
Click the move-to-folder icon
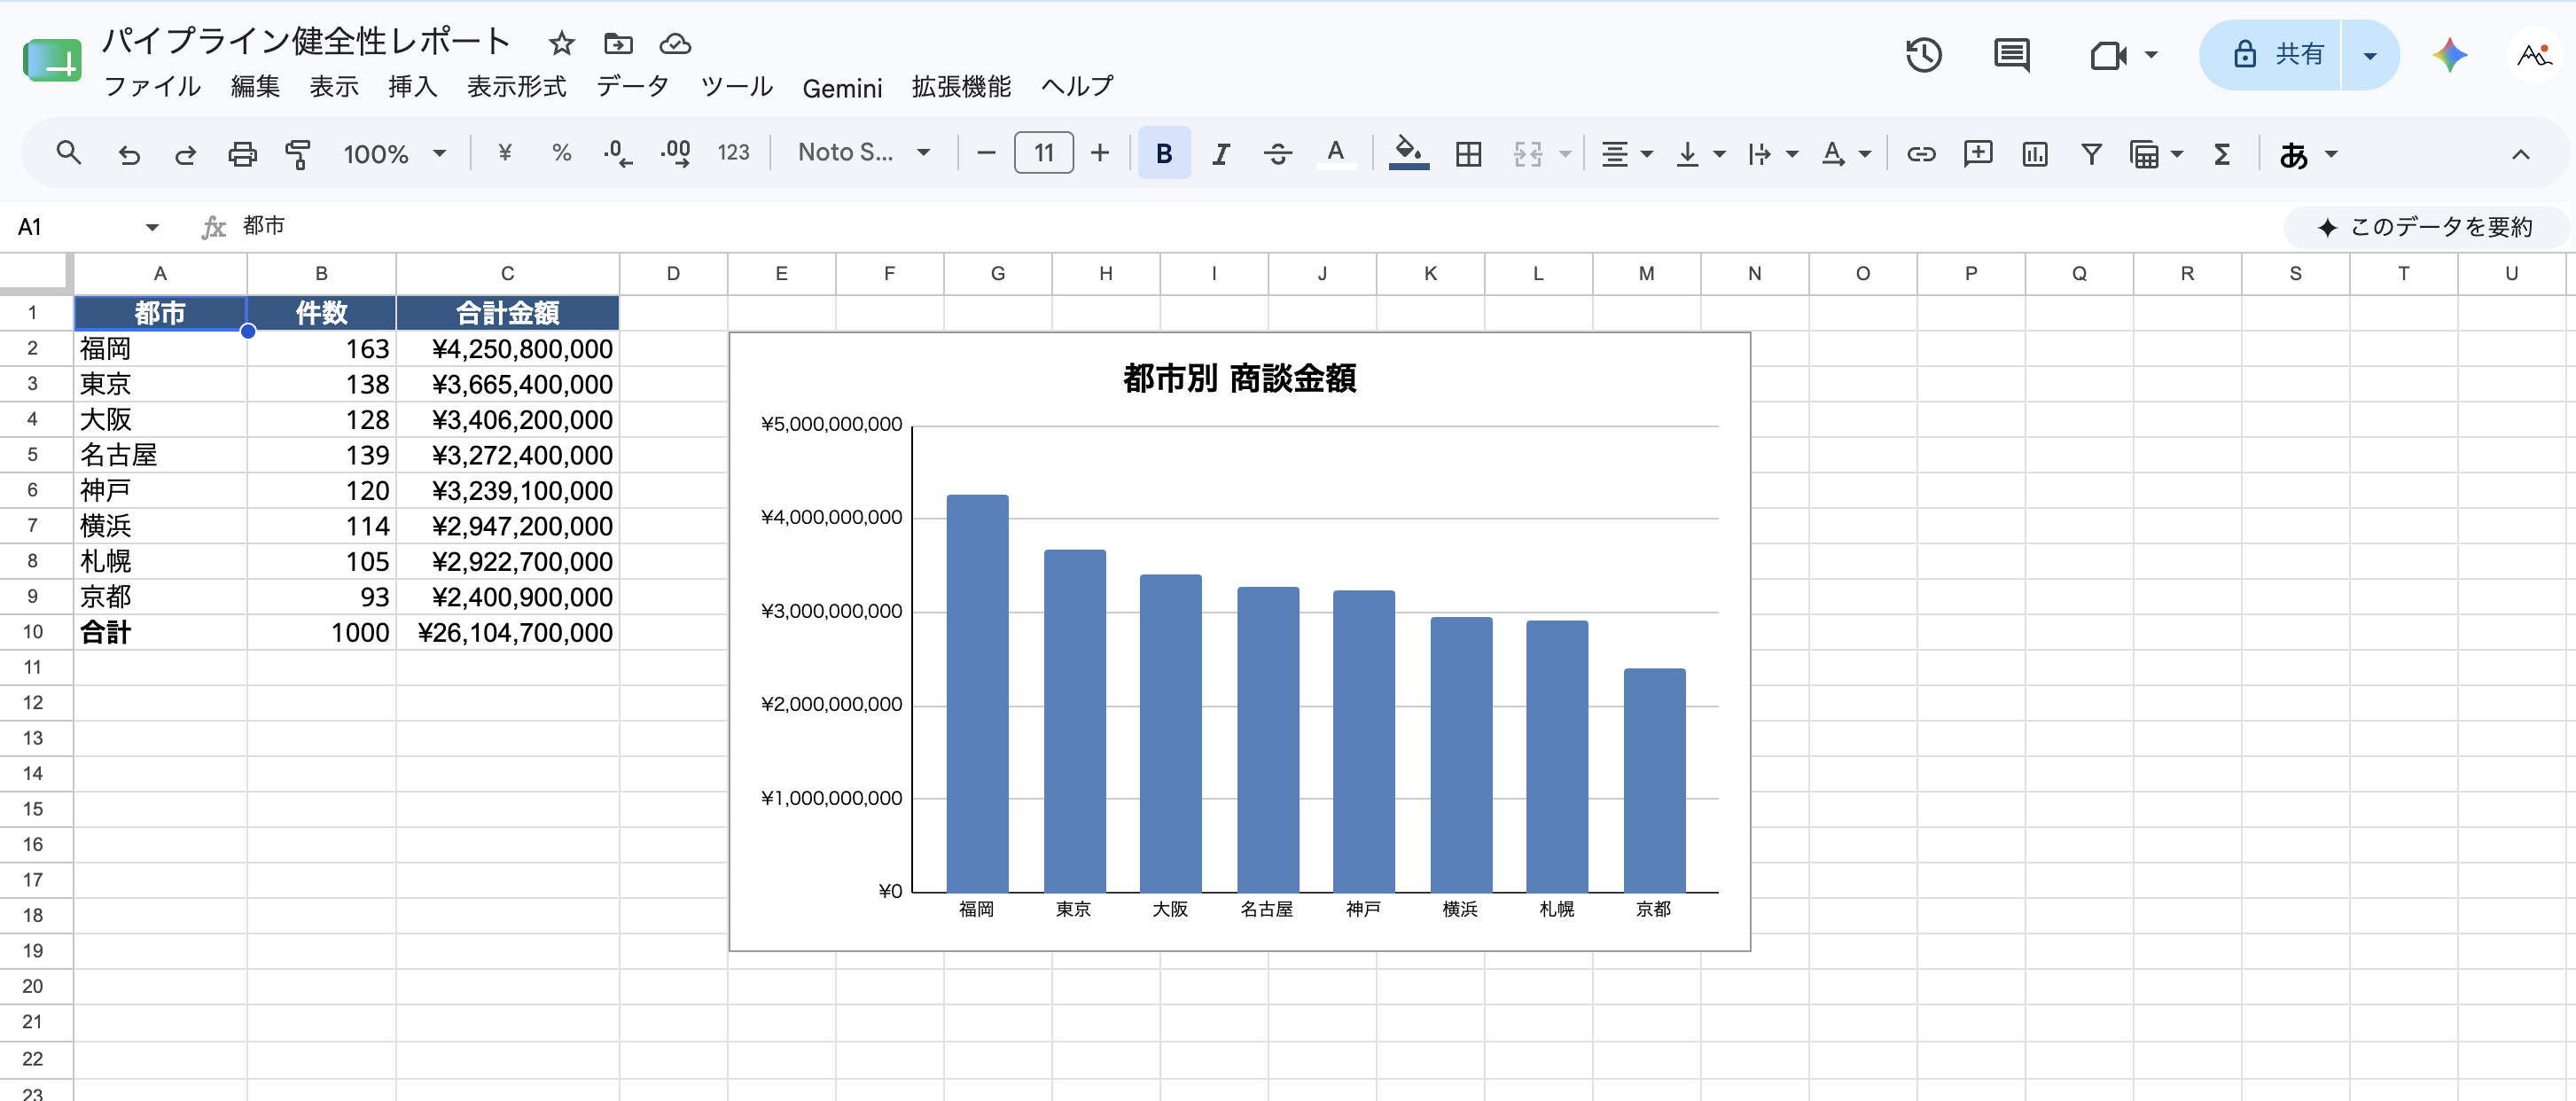pyautogui.click(x=618, y=43)
